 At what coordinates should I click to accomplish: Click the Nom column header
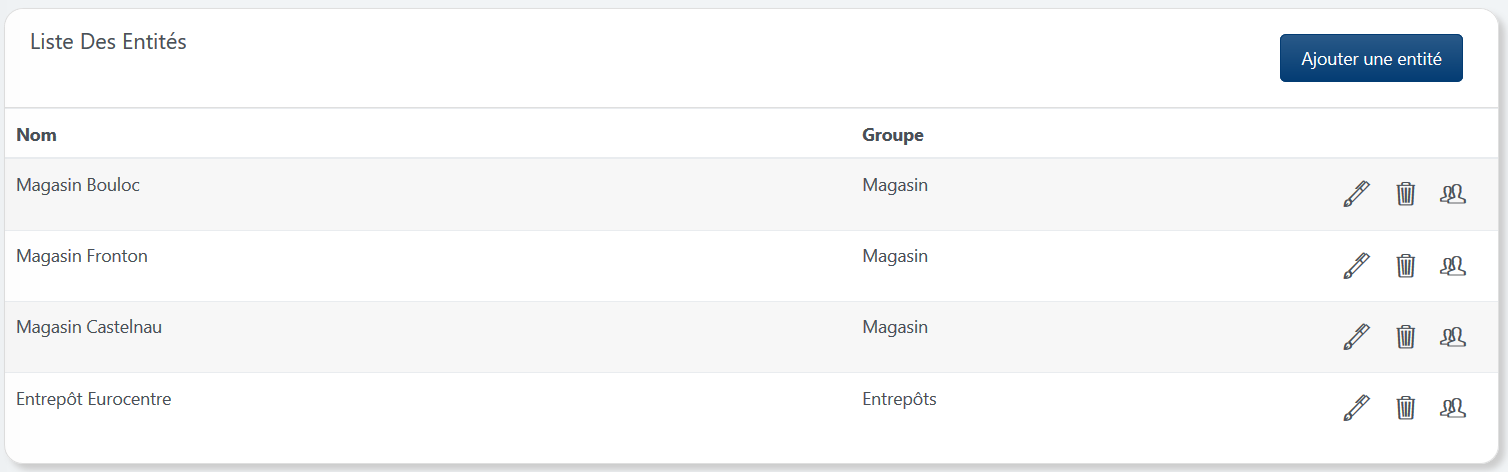[x=37, y=135]
